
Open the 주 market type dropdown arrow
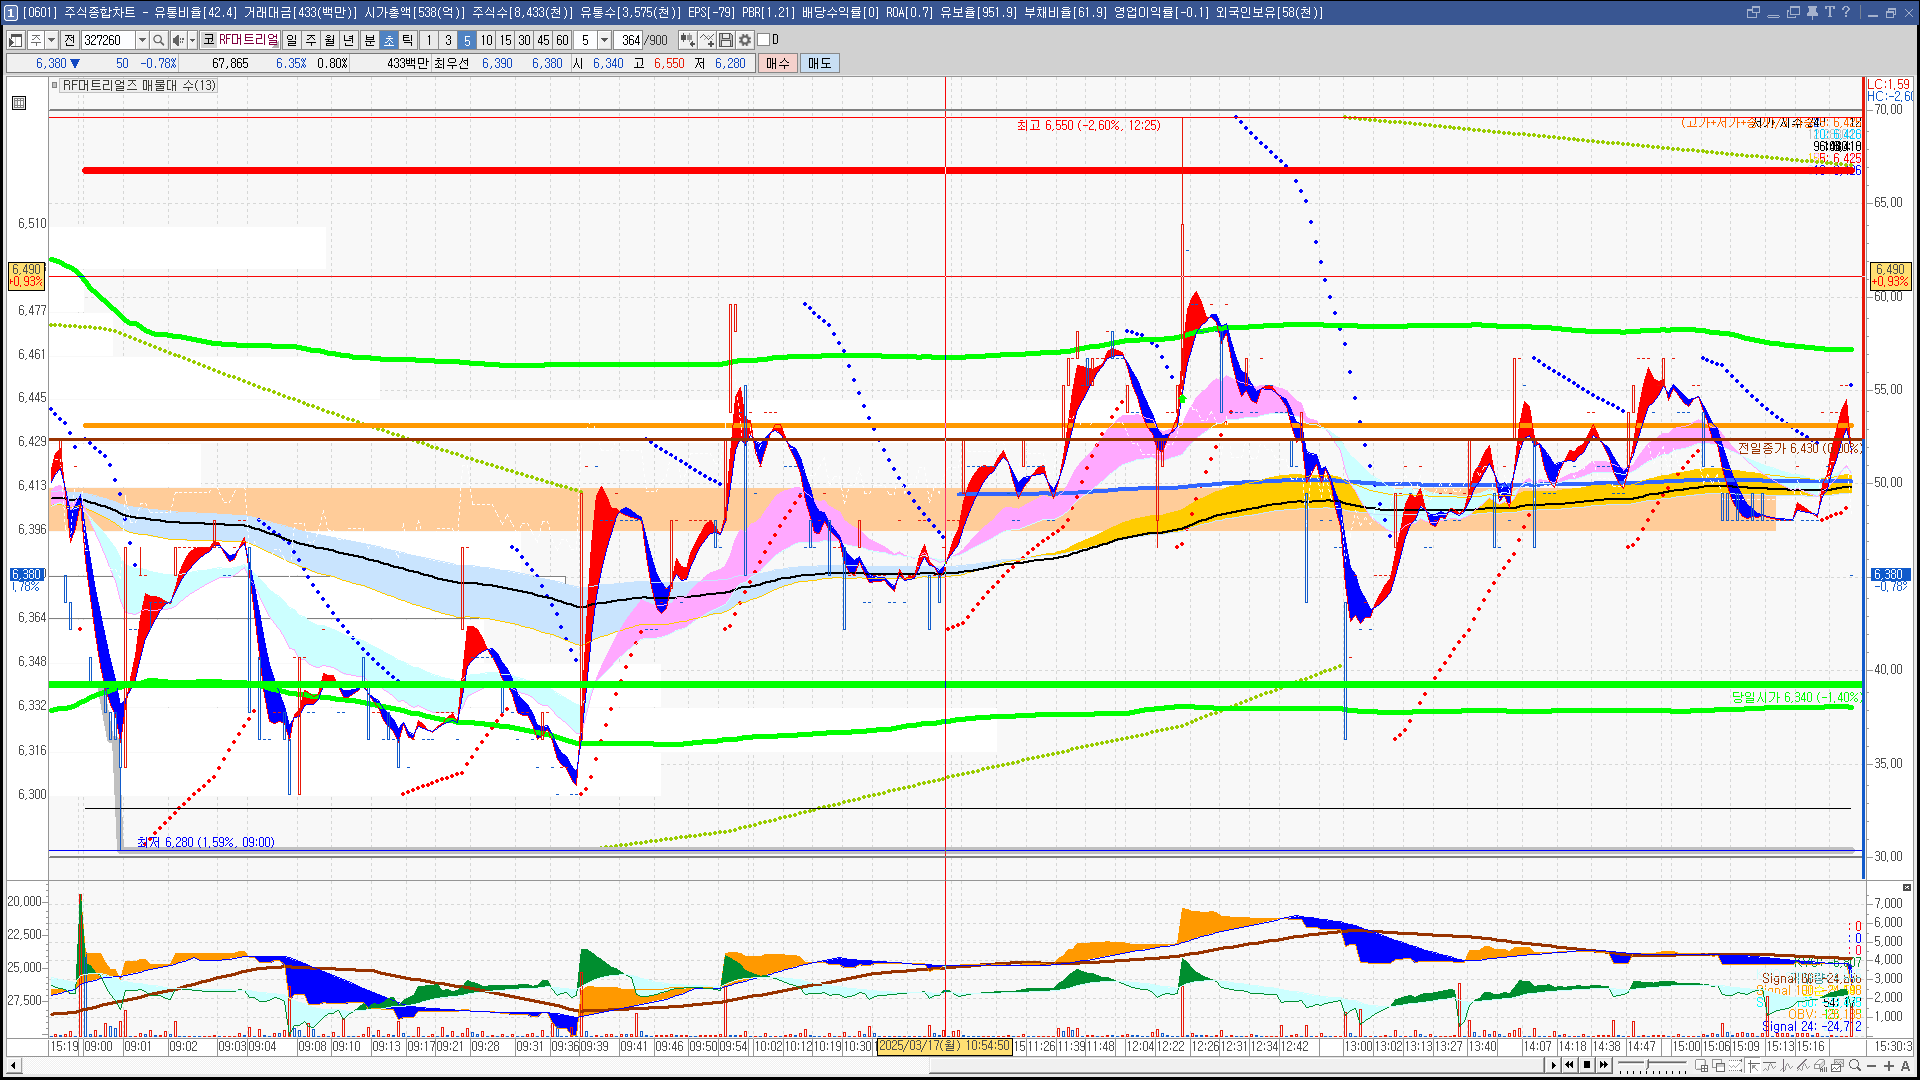[x=51, y=40]
